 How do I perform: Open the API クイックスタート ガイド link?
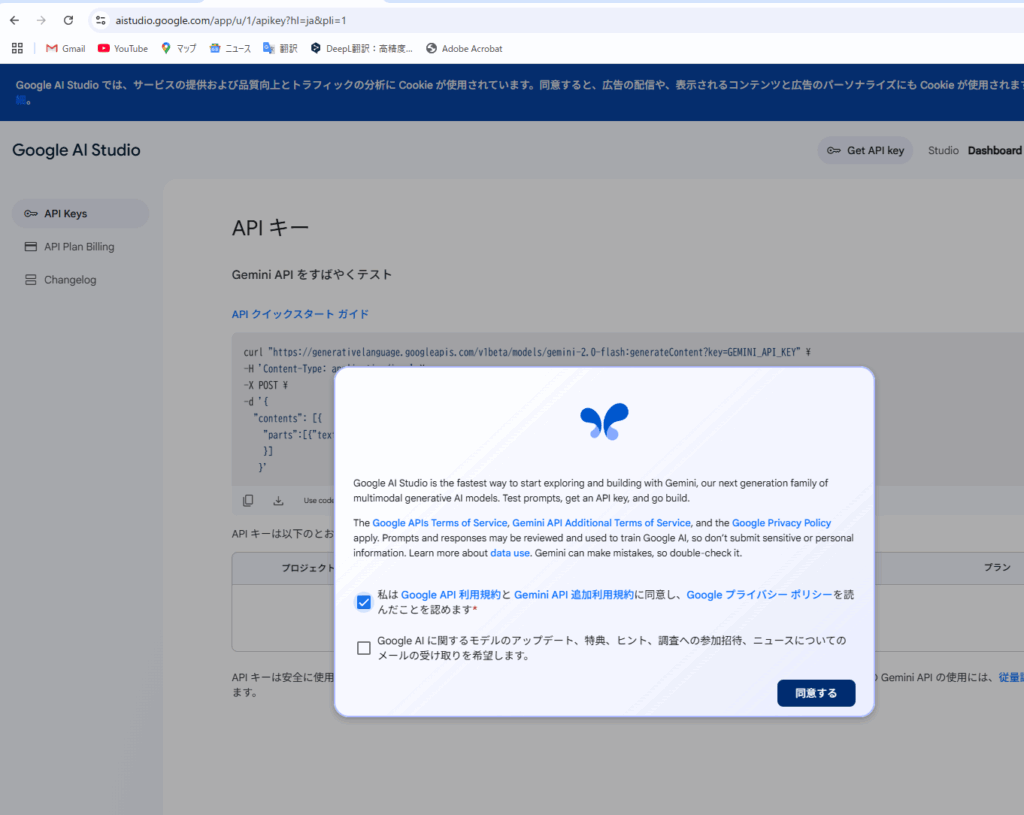[x=300, y=314]
